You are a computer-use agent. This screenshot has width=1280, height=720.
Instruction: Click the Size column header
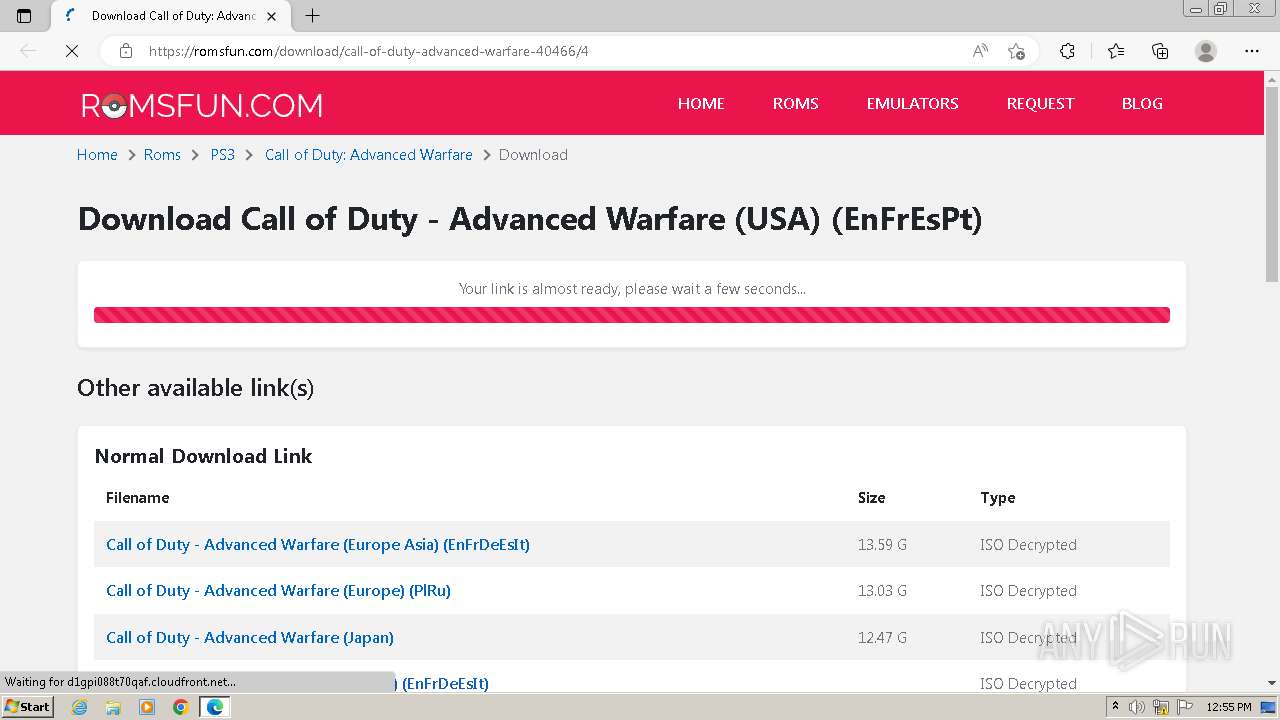[x=871, y=498]
